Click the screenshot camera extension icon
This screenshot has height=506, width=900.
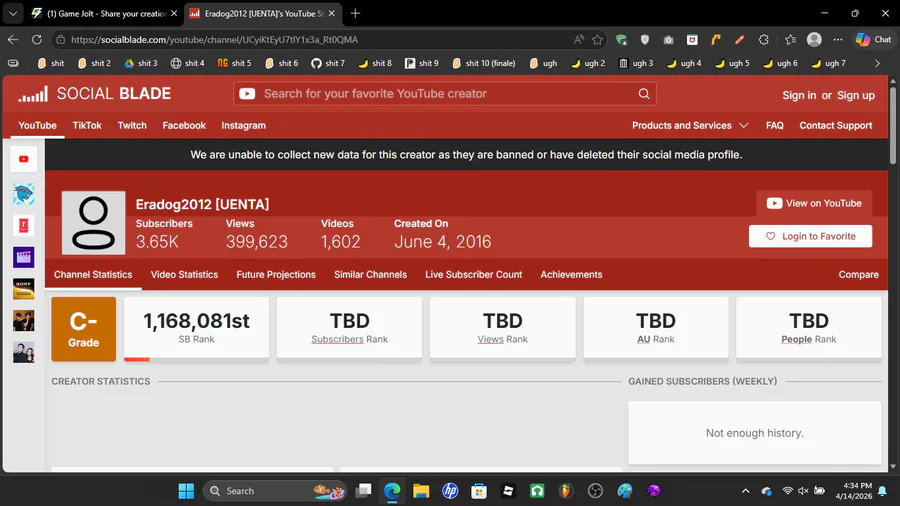[x=668, y=40]
